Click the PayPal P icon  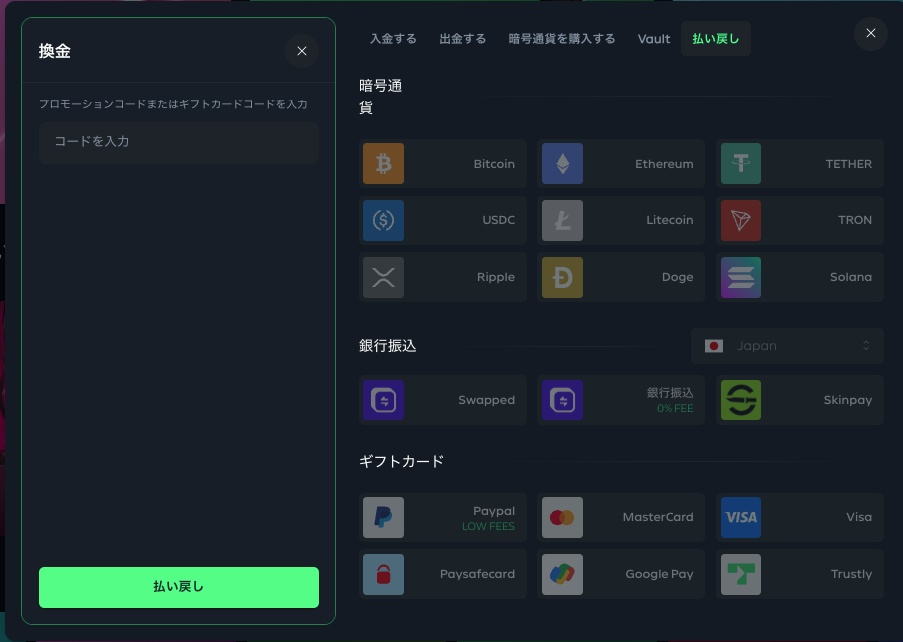[x=384, y=517]
